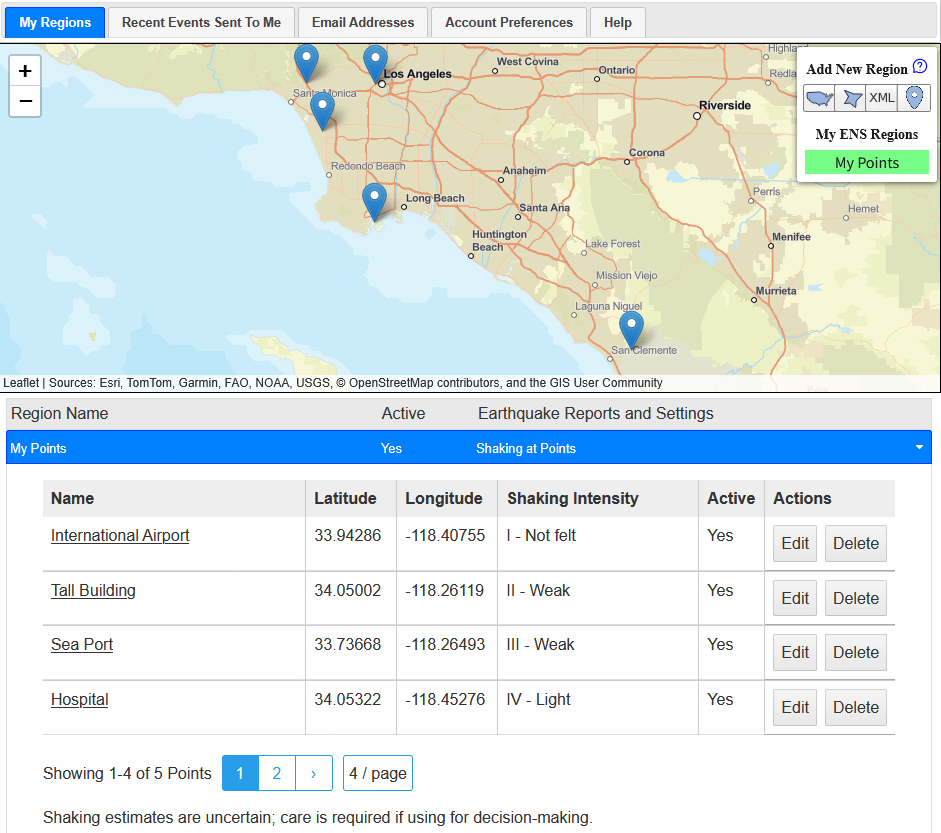Add new custom polygon region icon
The height and width of the screenshot is (833, 941).
850,98
